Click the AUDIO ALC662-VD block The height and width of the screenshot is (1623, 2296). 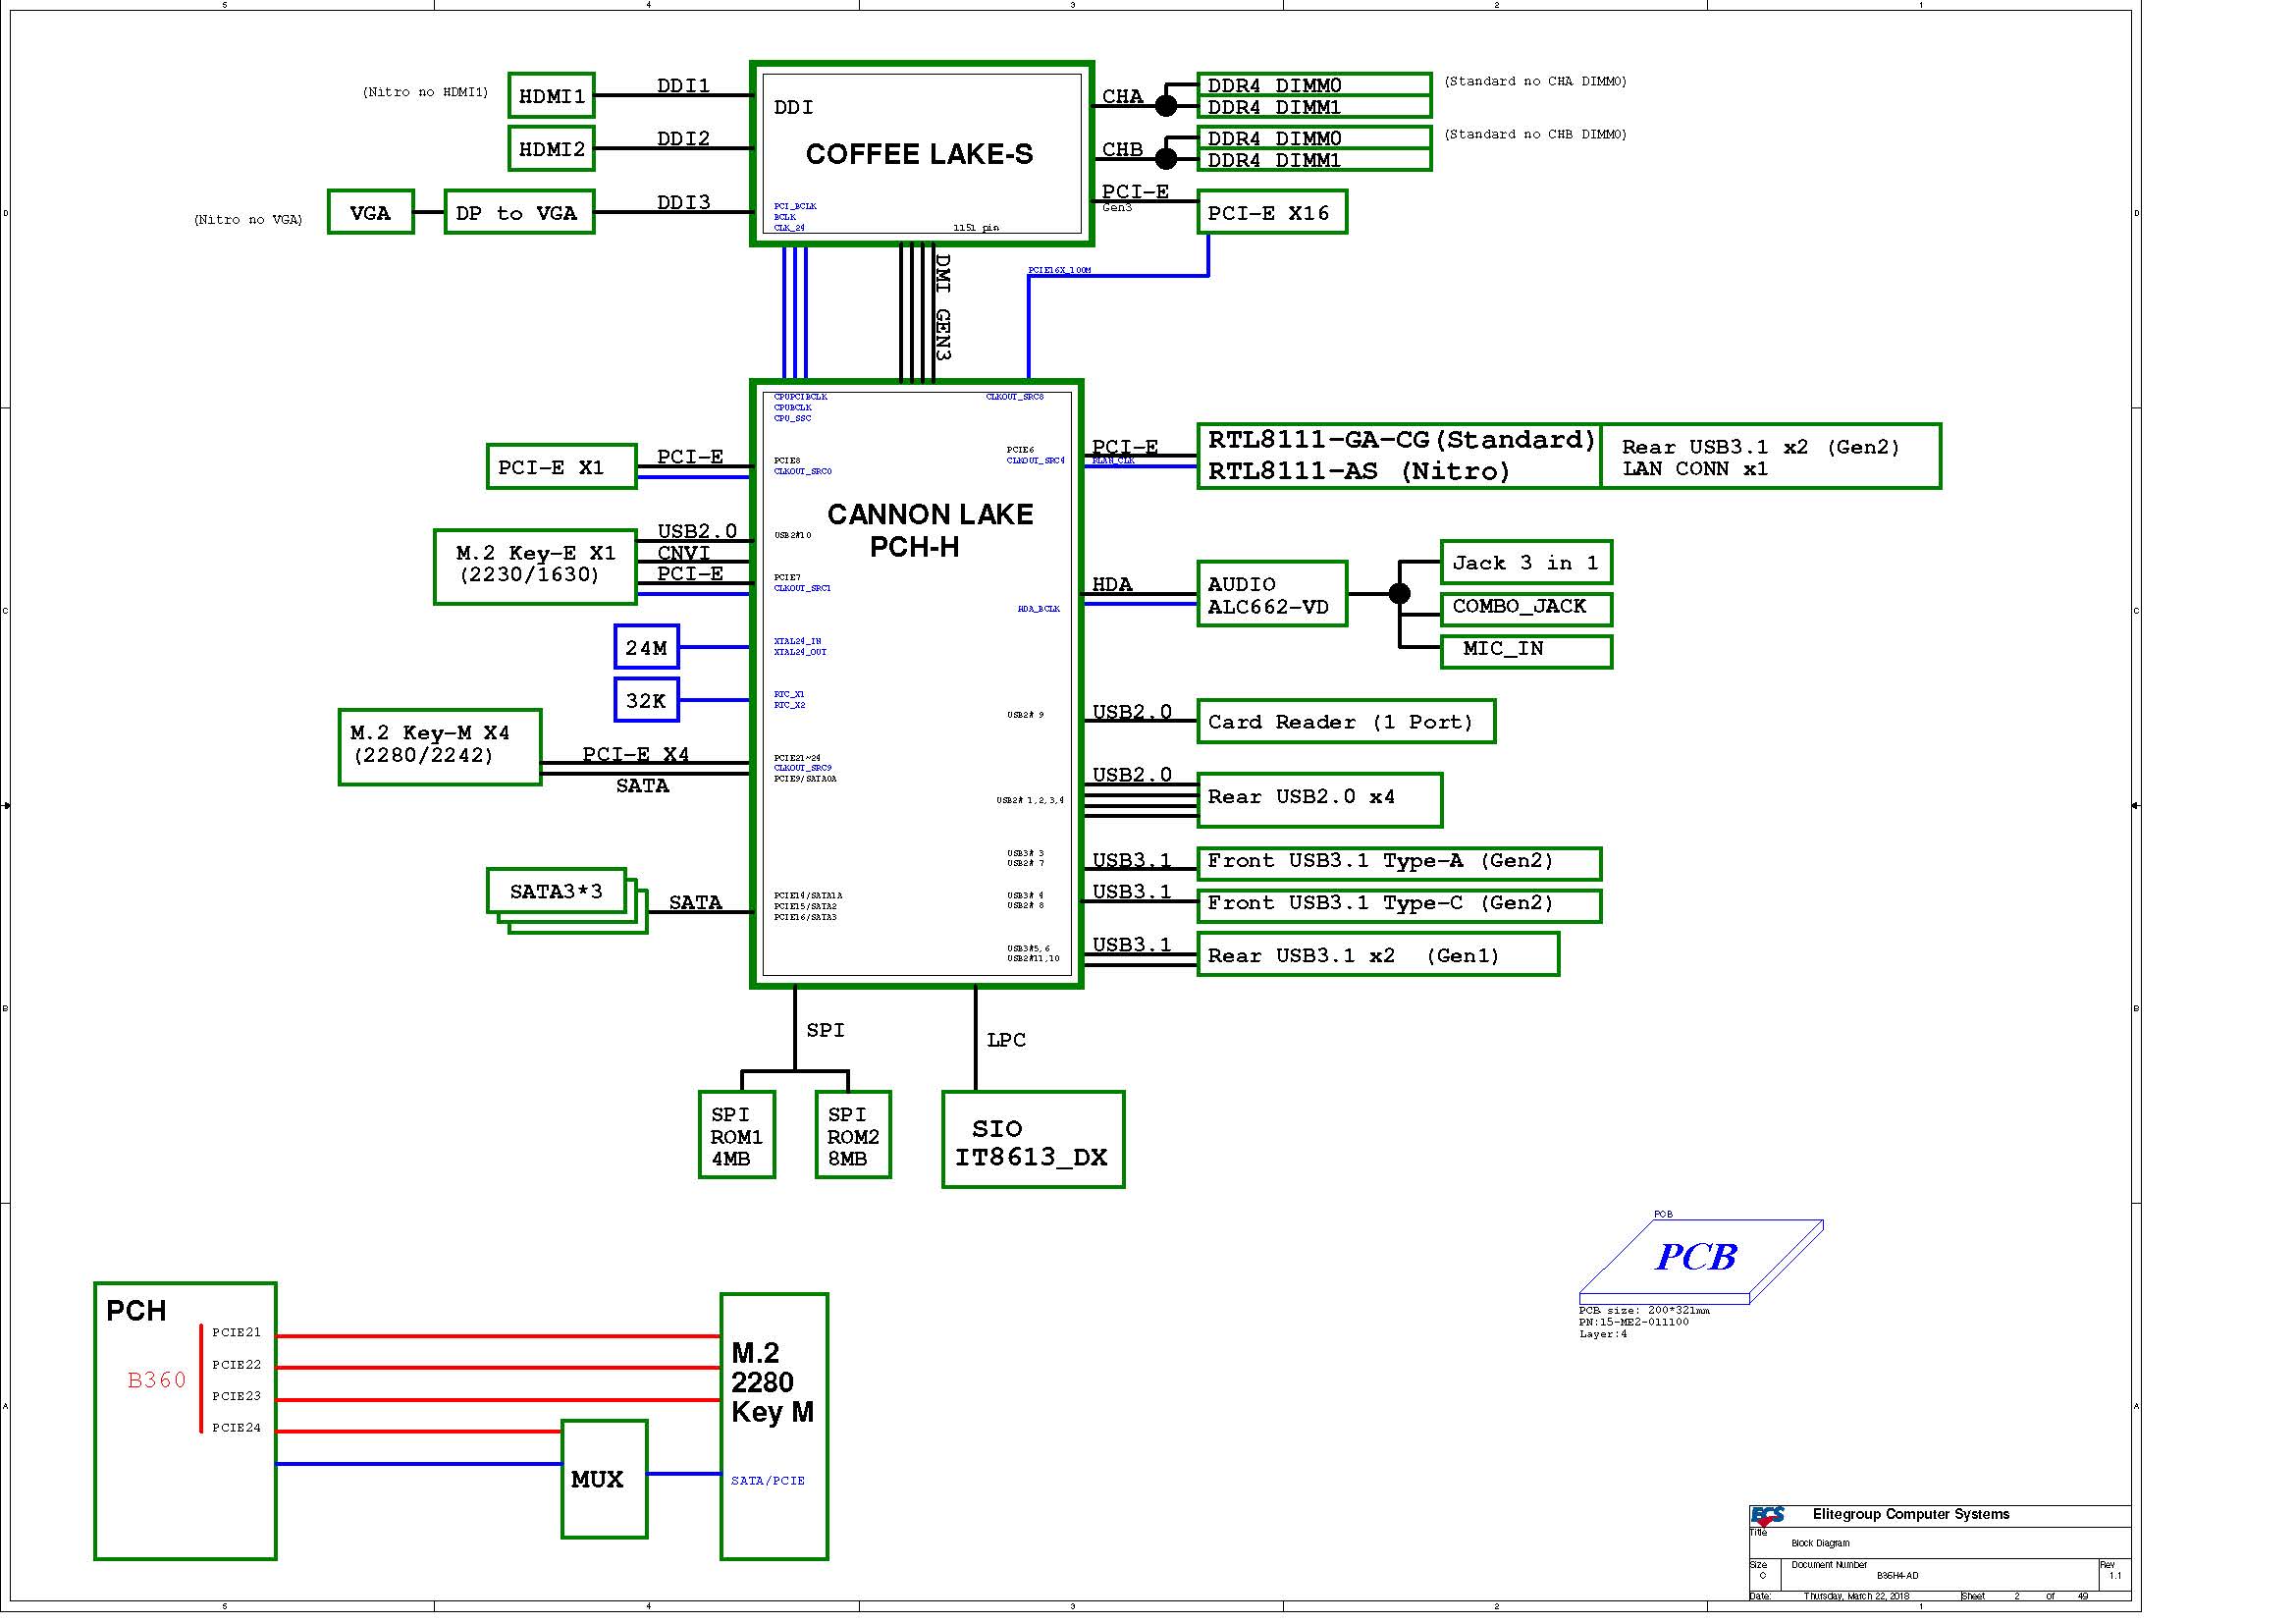[x=1272, y=594]
